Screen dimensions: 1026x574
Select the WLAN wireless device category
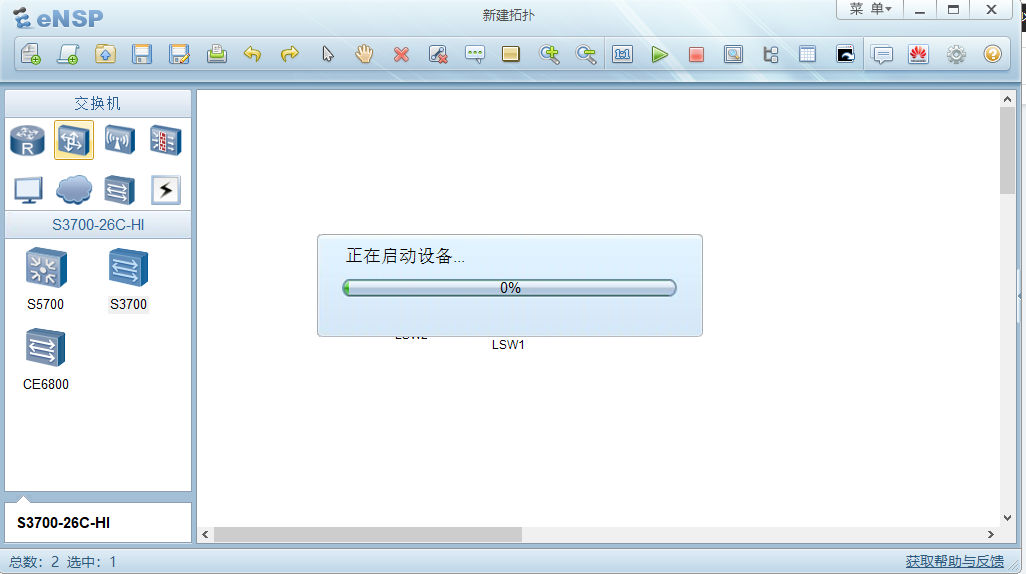[x=120, y=141]
